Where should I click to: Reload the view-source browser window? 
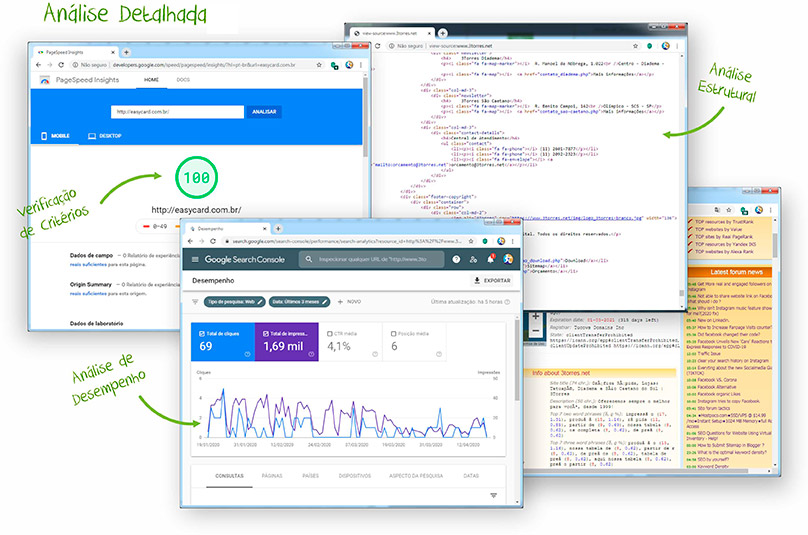pyautogui.click(x=378, y=46)
